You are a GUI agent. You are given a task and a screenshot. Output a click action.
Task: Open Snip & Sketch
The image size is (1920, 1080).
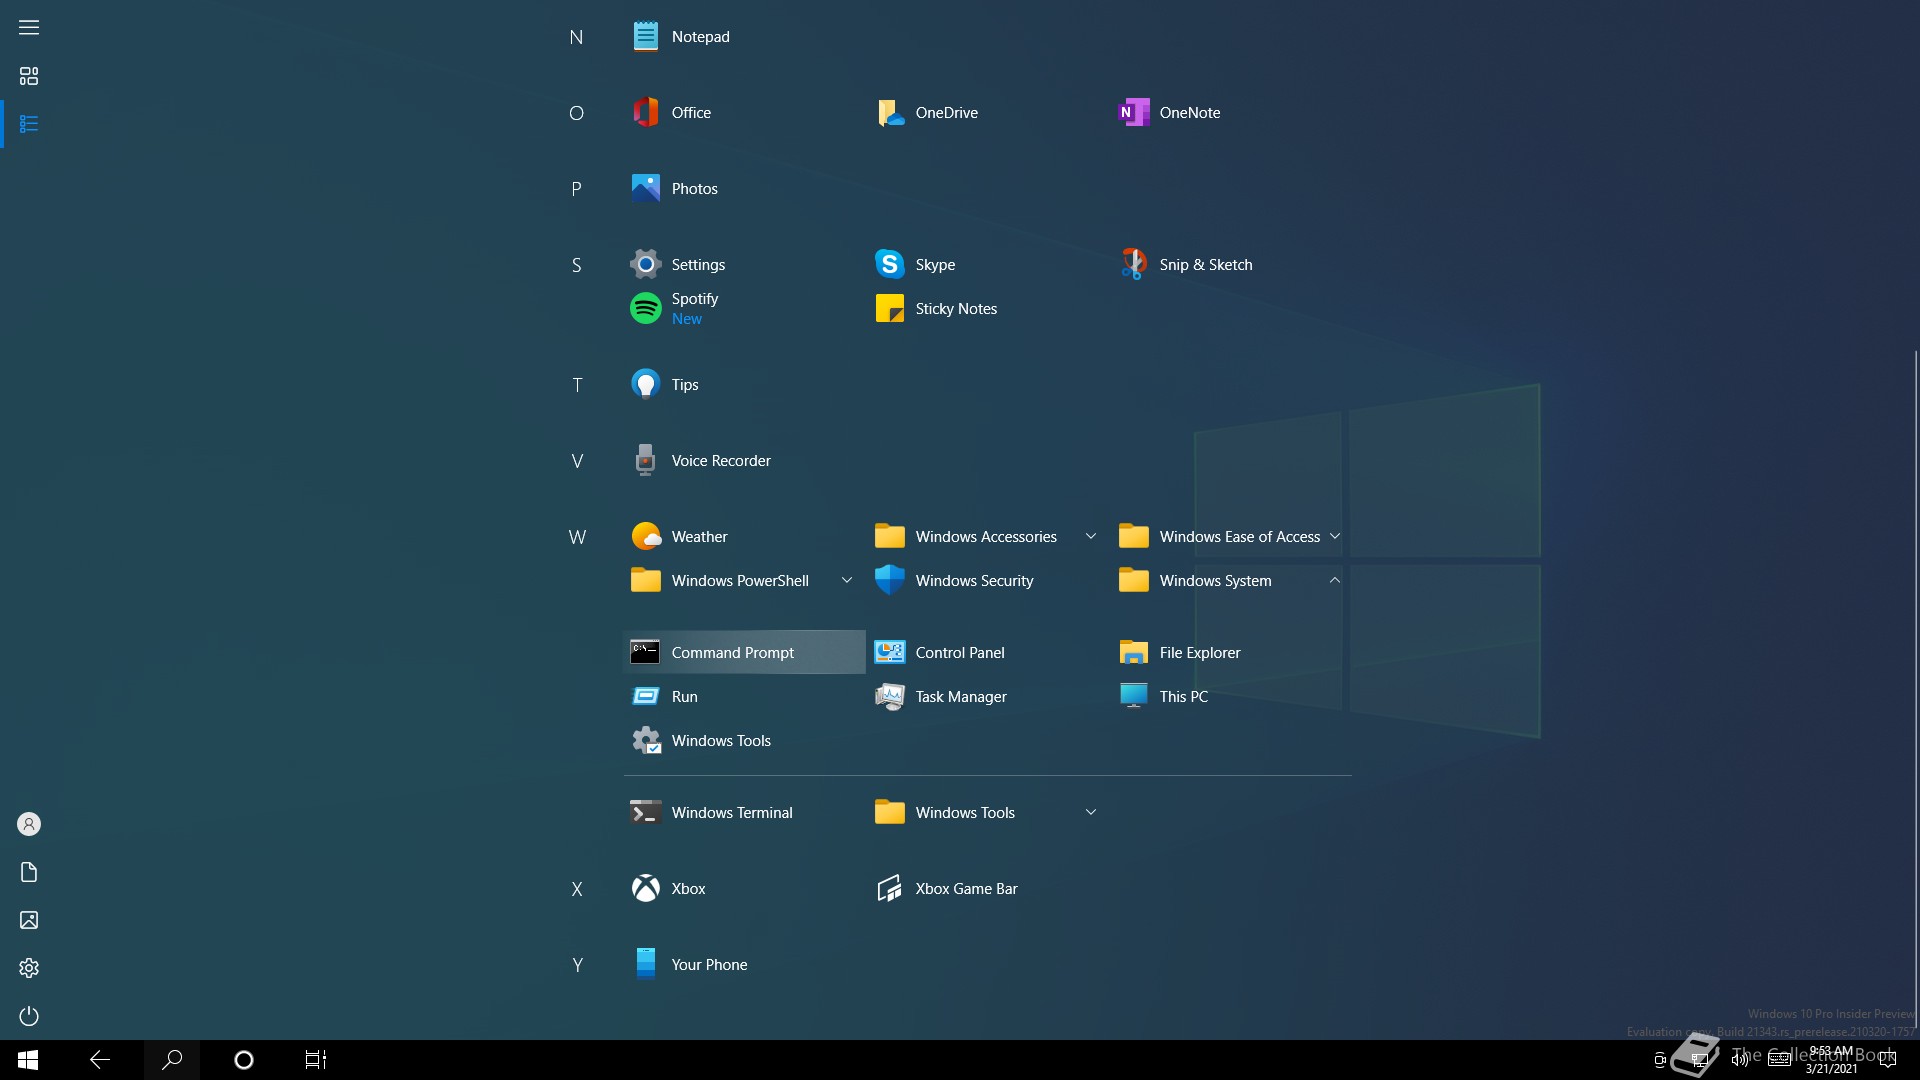tap(1232, 265)
